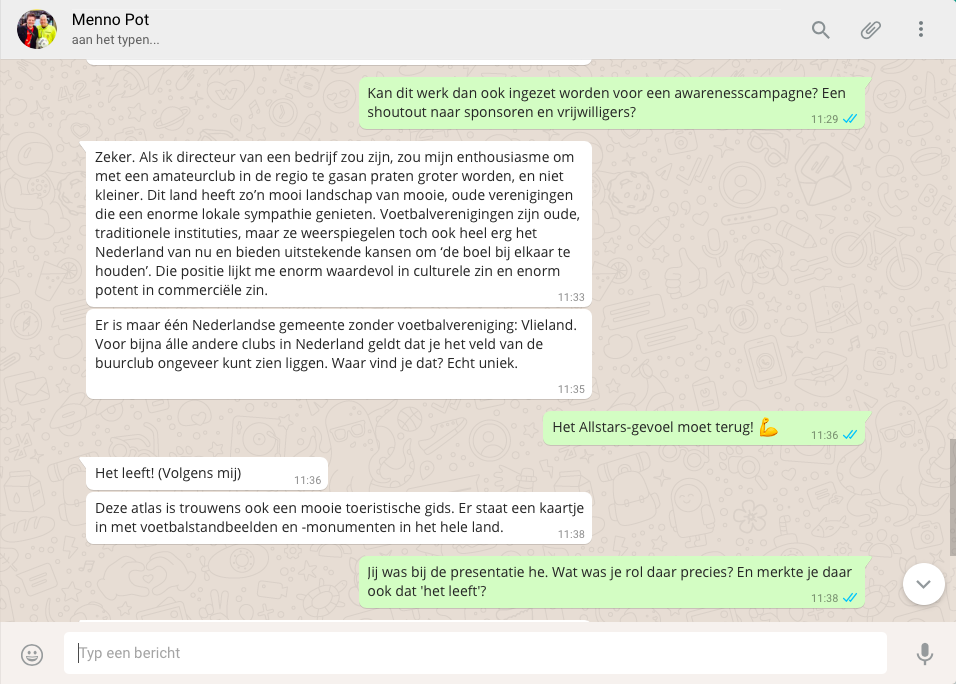Click the chat scrollbar thumb

click(952, 497)
